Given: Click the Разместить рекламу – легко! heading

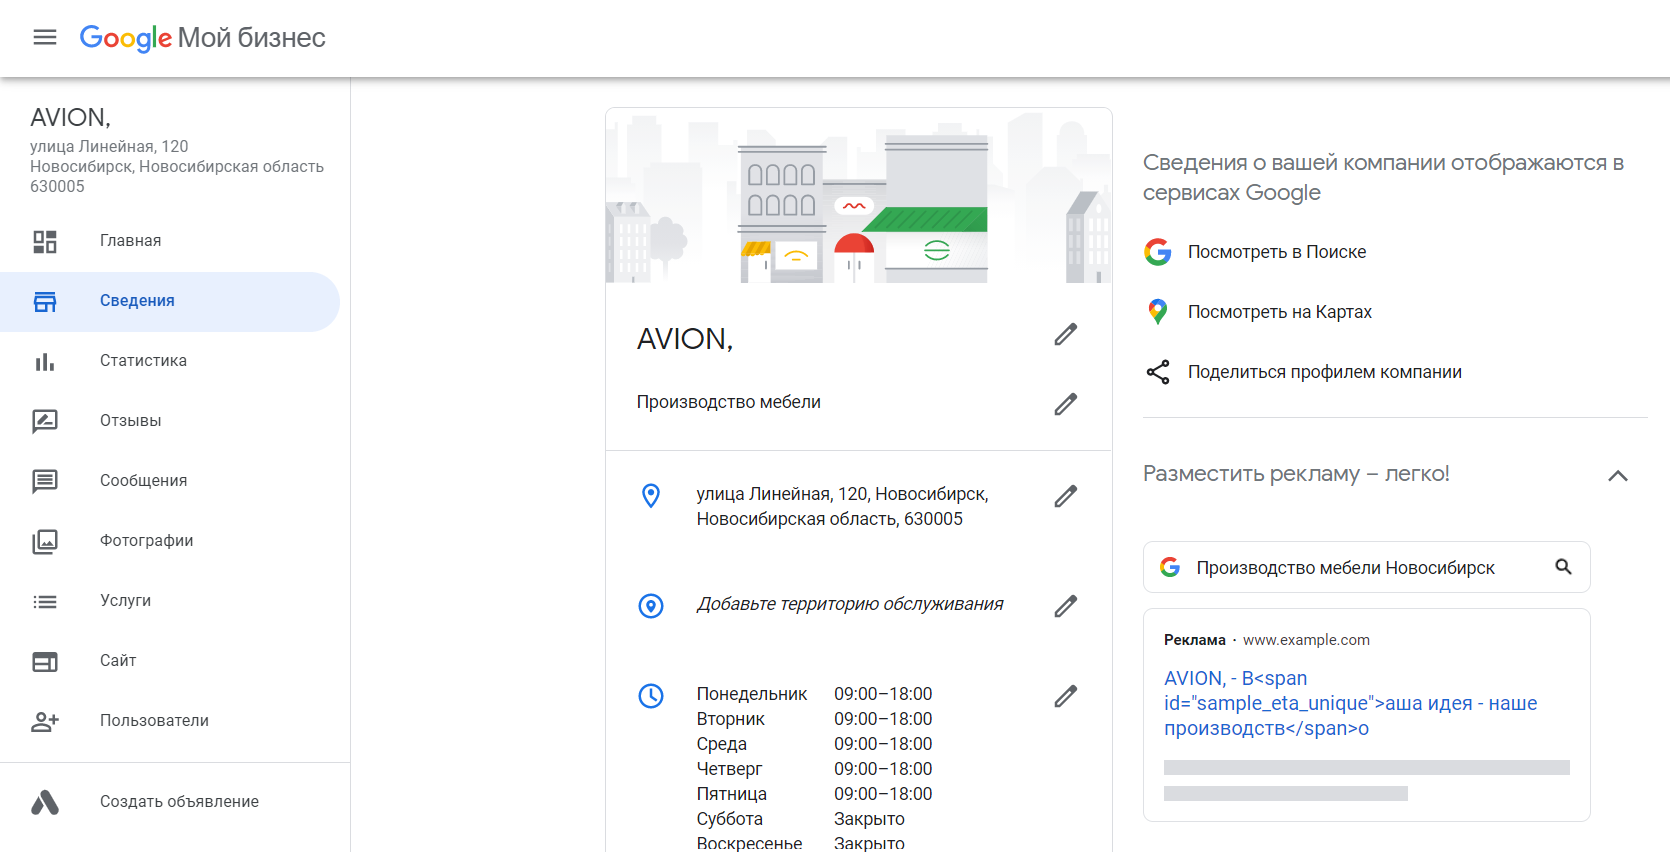Looking at the screenshot, I should click(x=1296, y=474).
